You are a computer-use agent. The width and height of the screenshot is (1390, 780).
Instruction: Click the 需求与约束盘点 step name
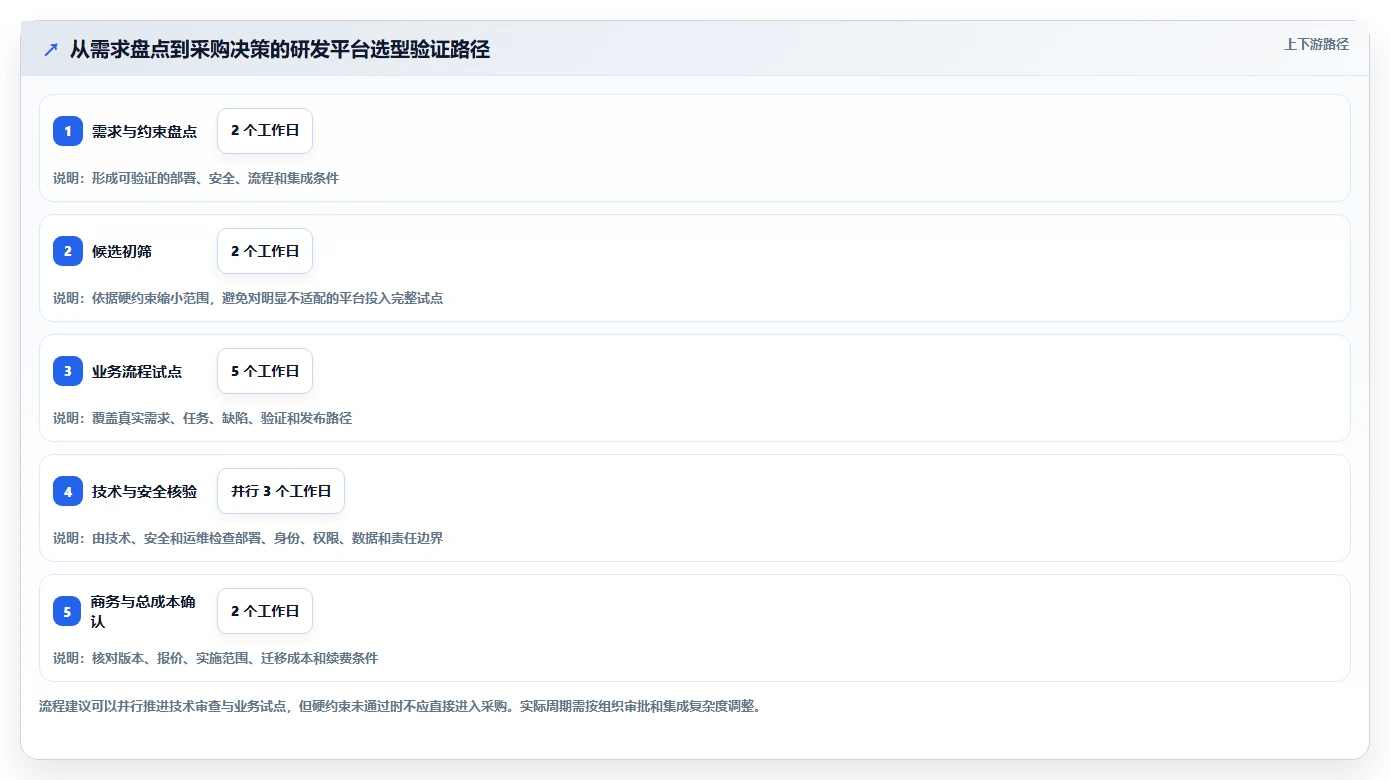coord(144,131)
